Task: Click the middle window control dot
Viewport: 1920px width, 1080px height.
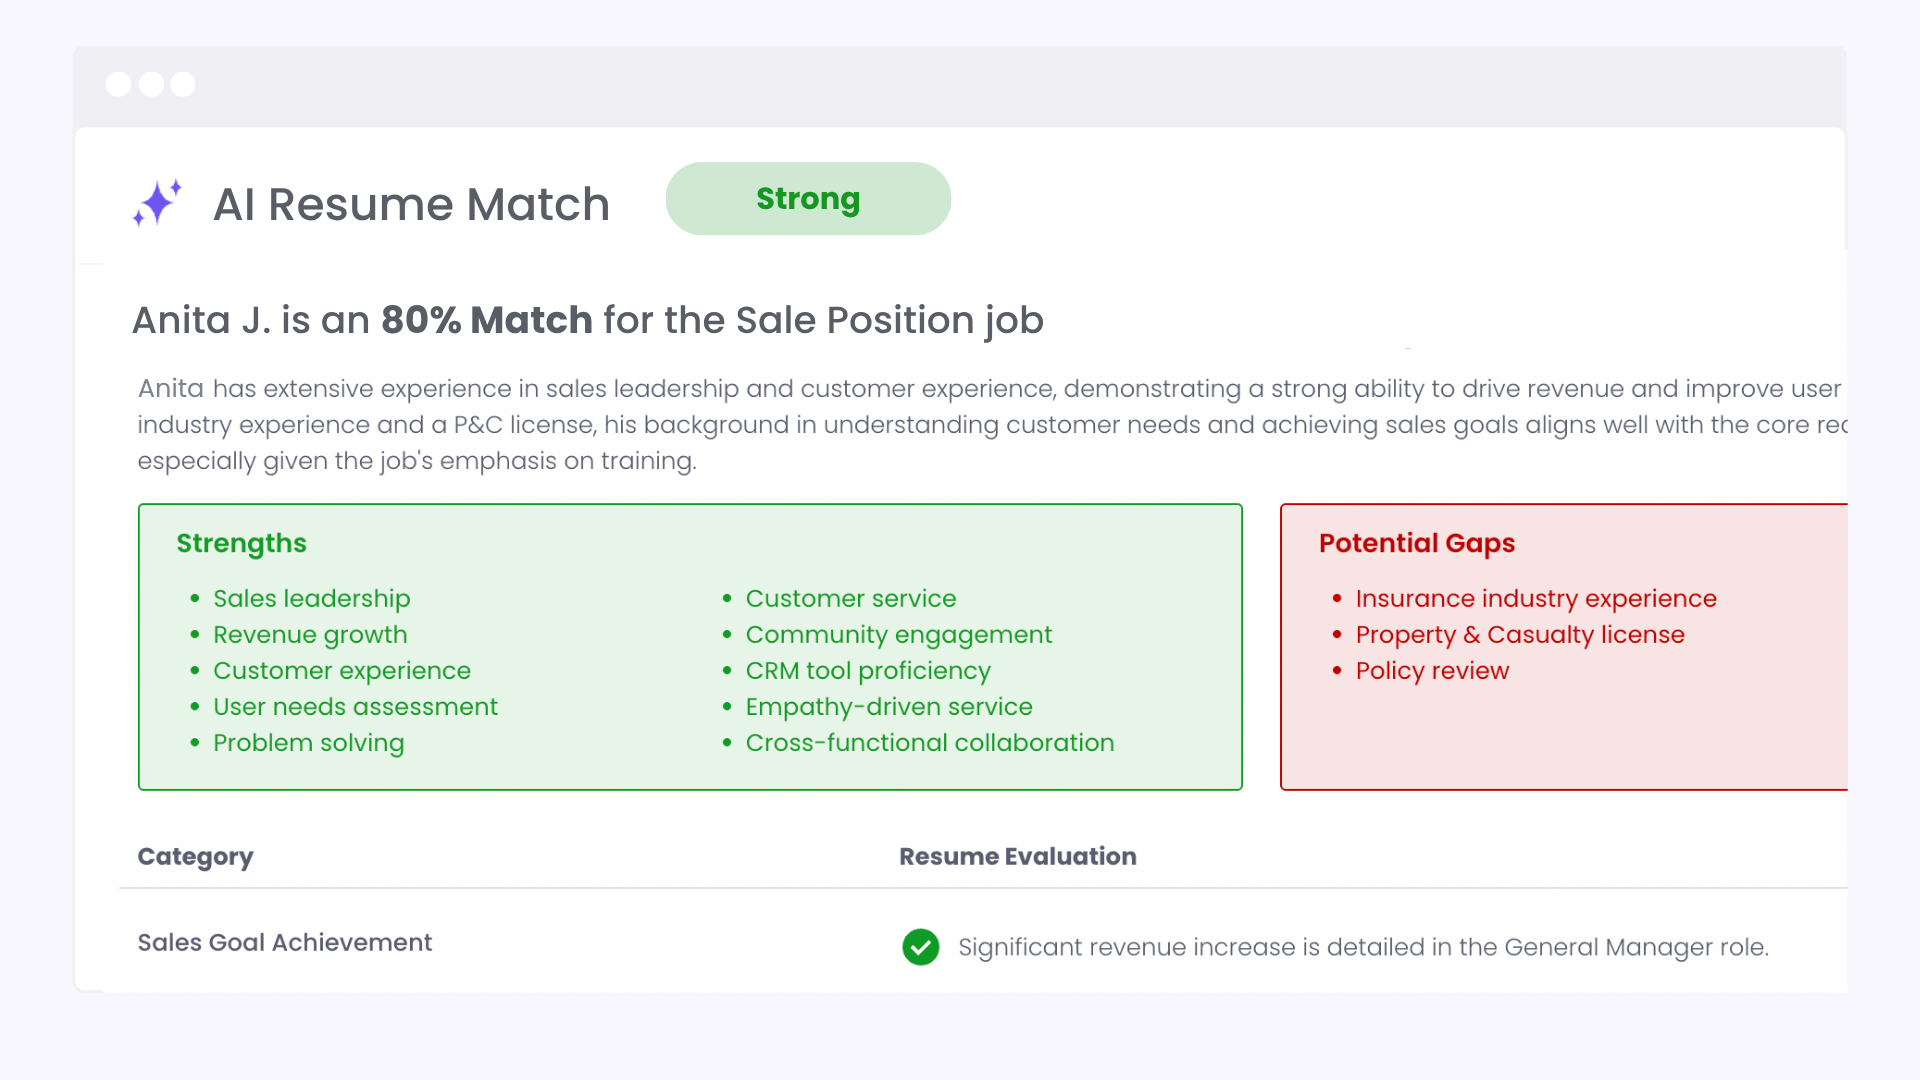Action: click(x=151, y=84)
